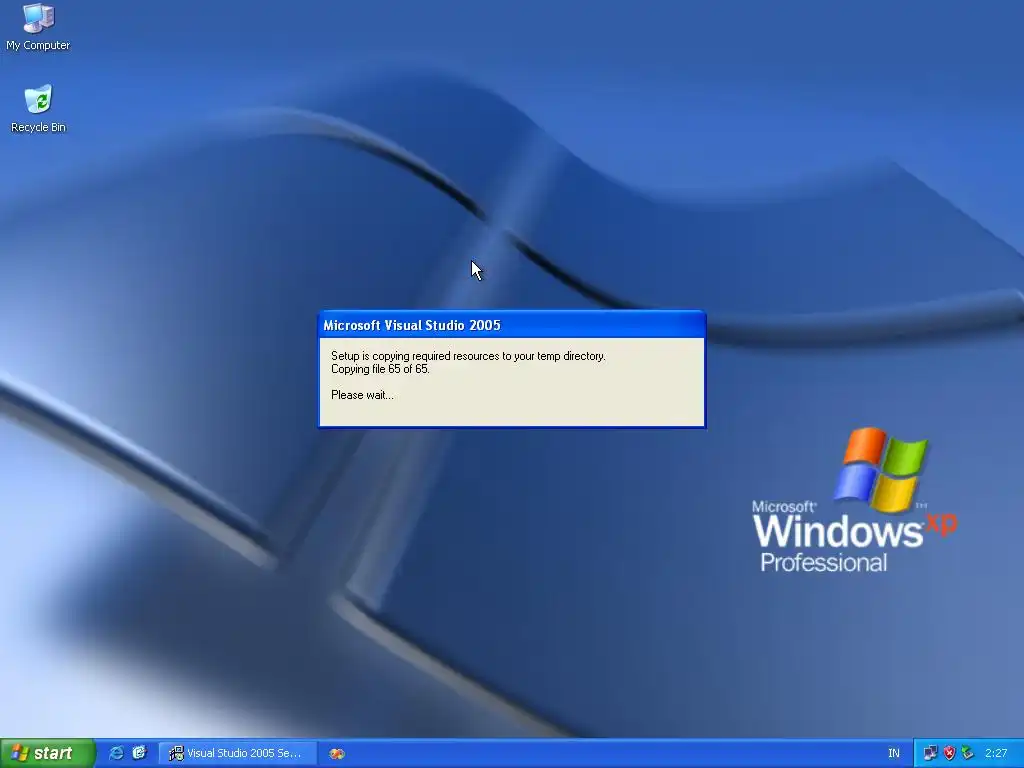Screen dimensions: 1024x768
Task: Launch Internet Explorer from Quick Launch
Action: (x=116, y=753)
